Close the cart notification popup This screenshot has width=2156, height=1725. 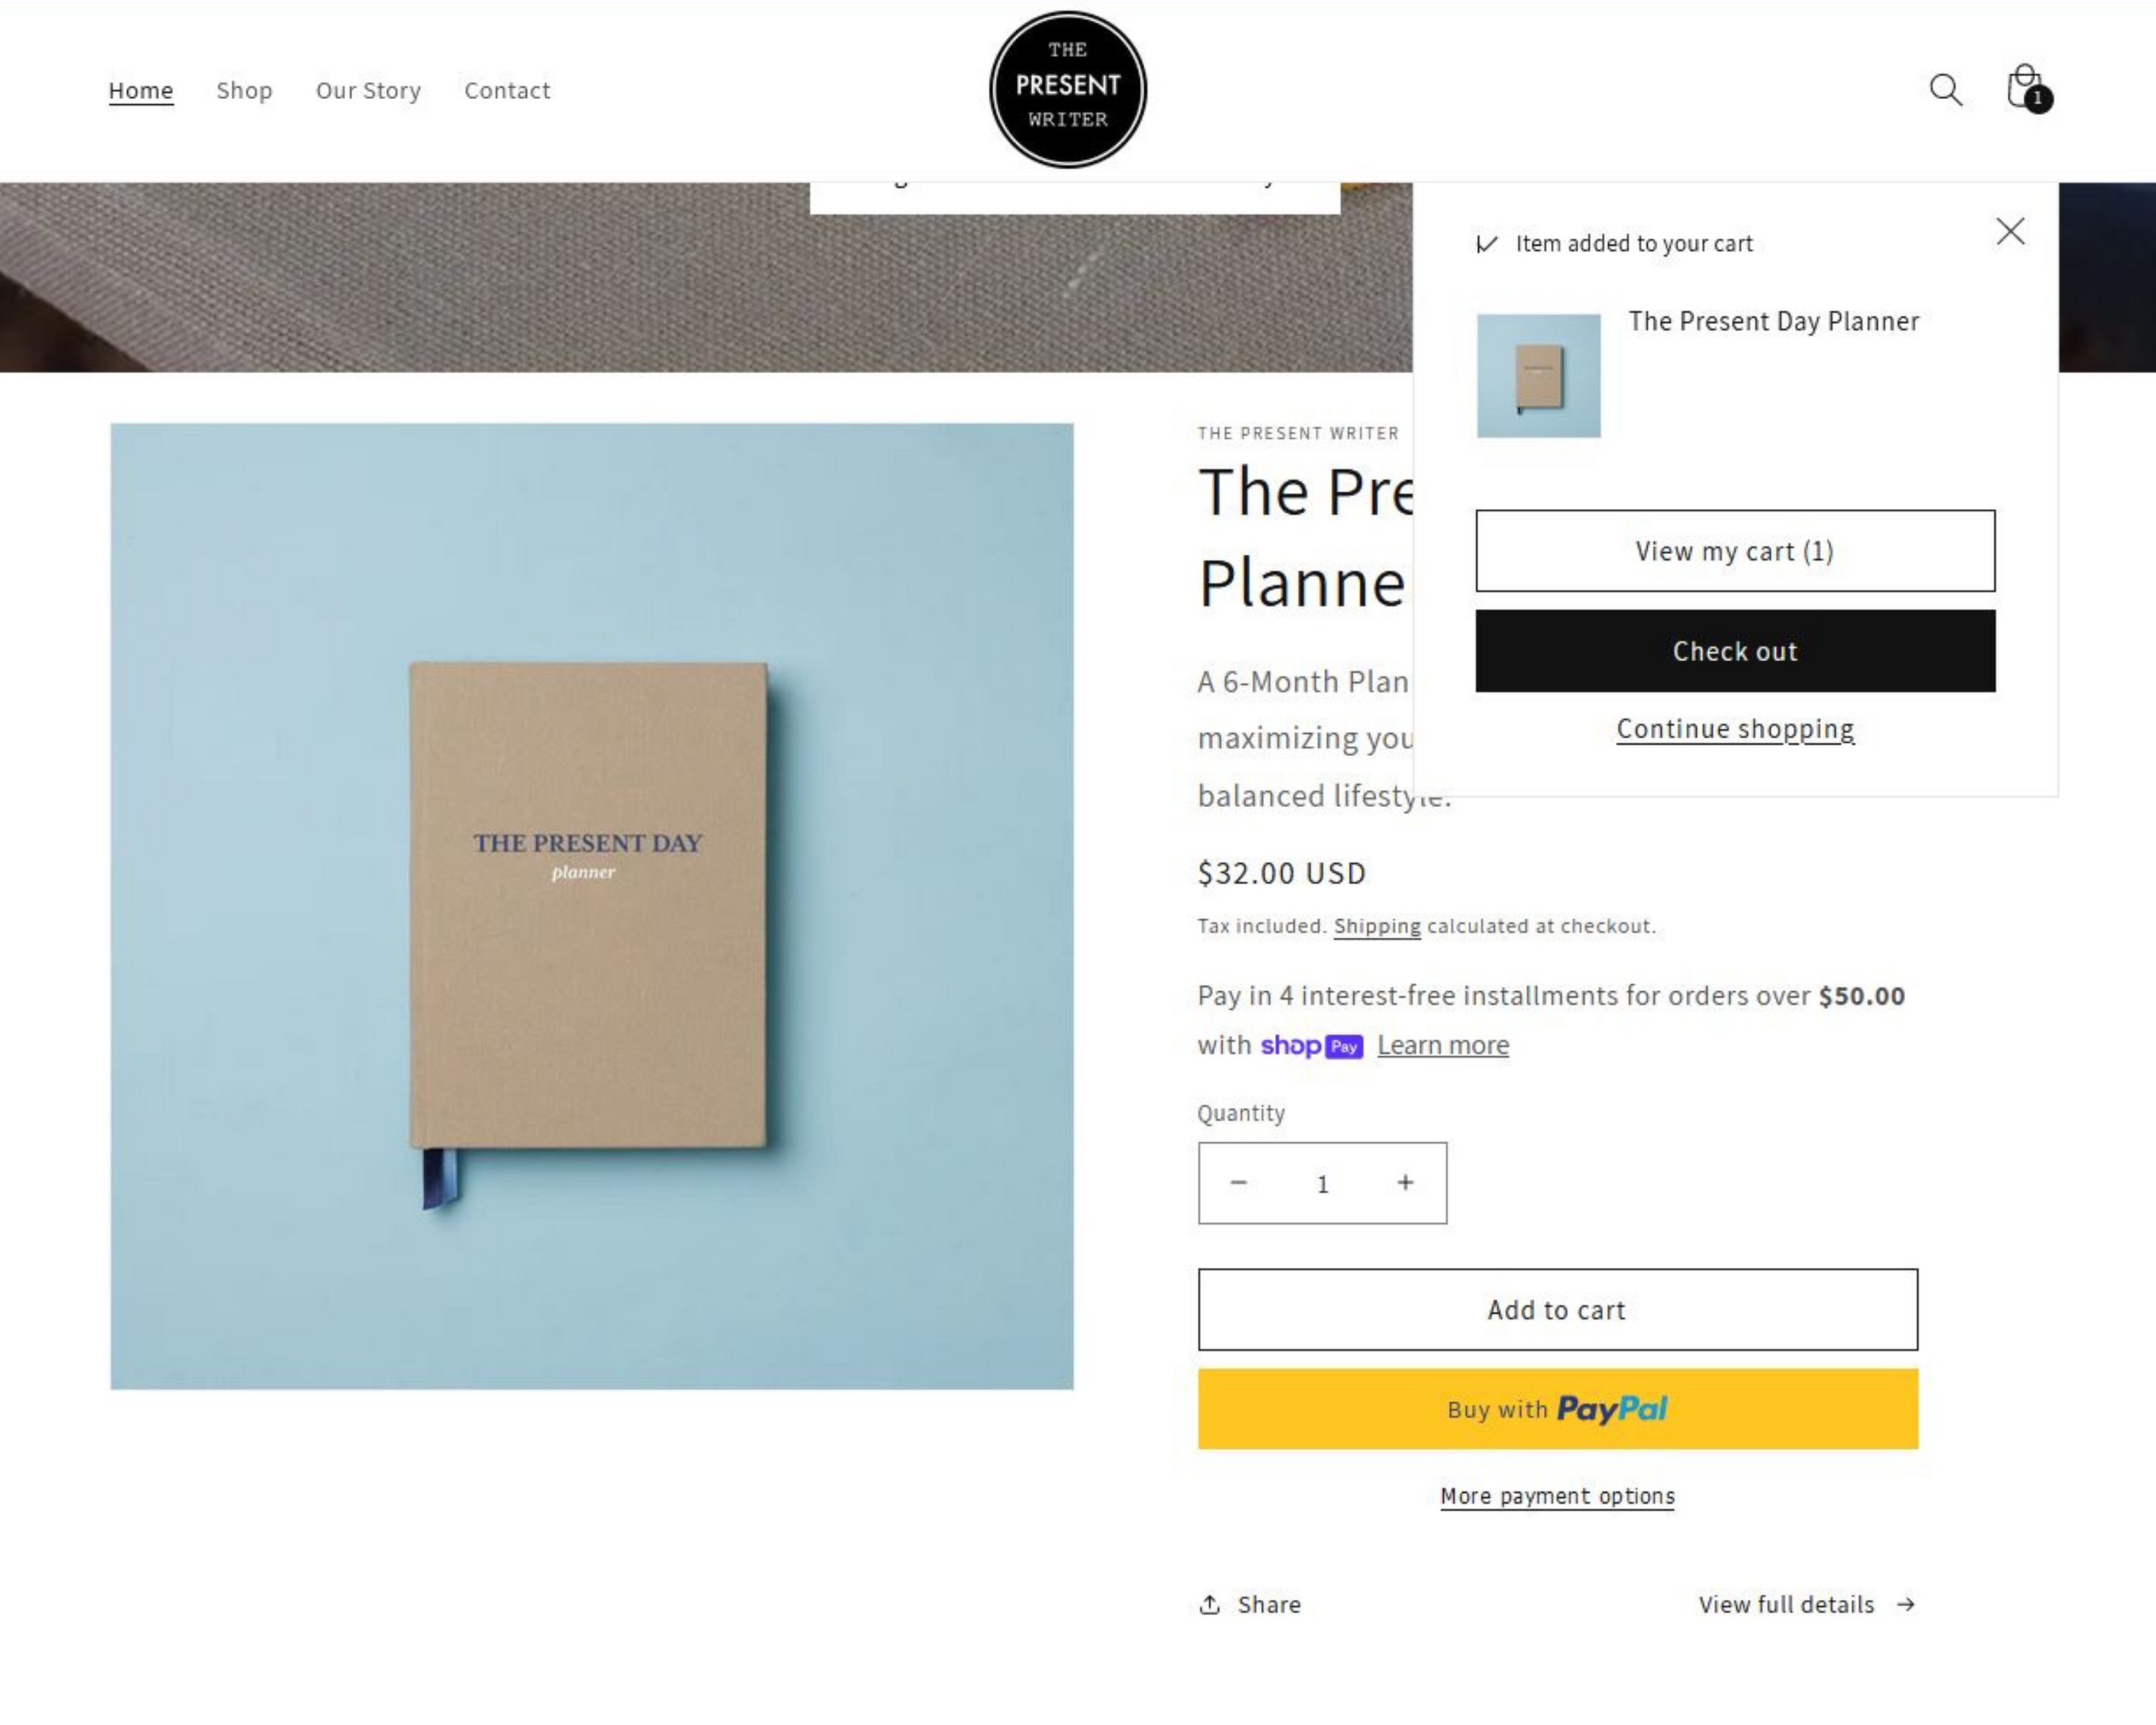click(2010, 232)
